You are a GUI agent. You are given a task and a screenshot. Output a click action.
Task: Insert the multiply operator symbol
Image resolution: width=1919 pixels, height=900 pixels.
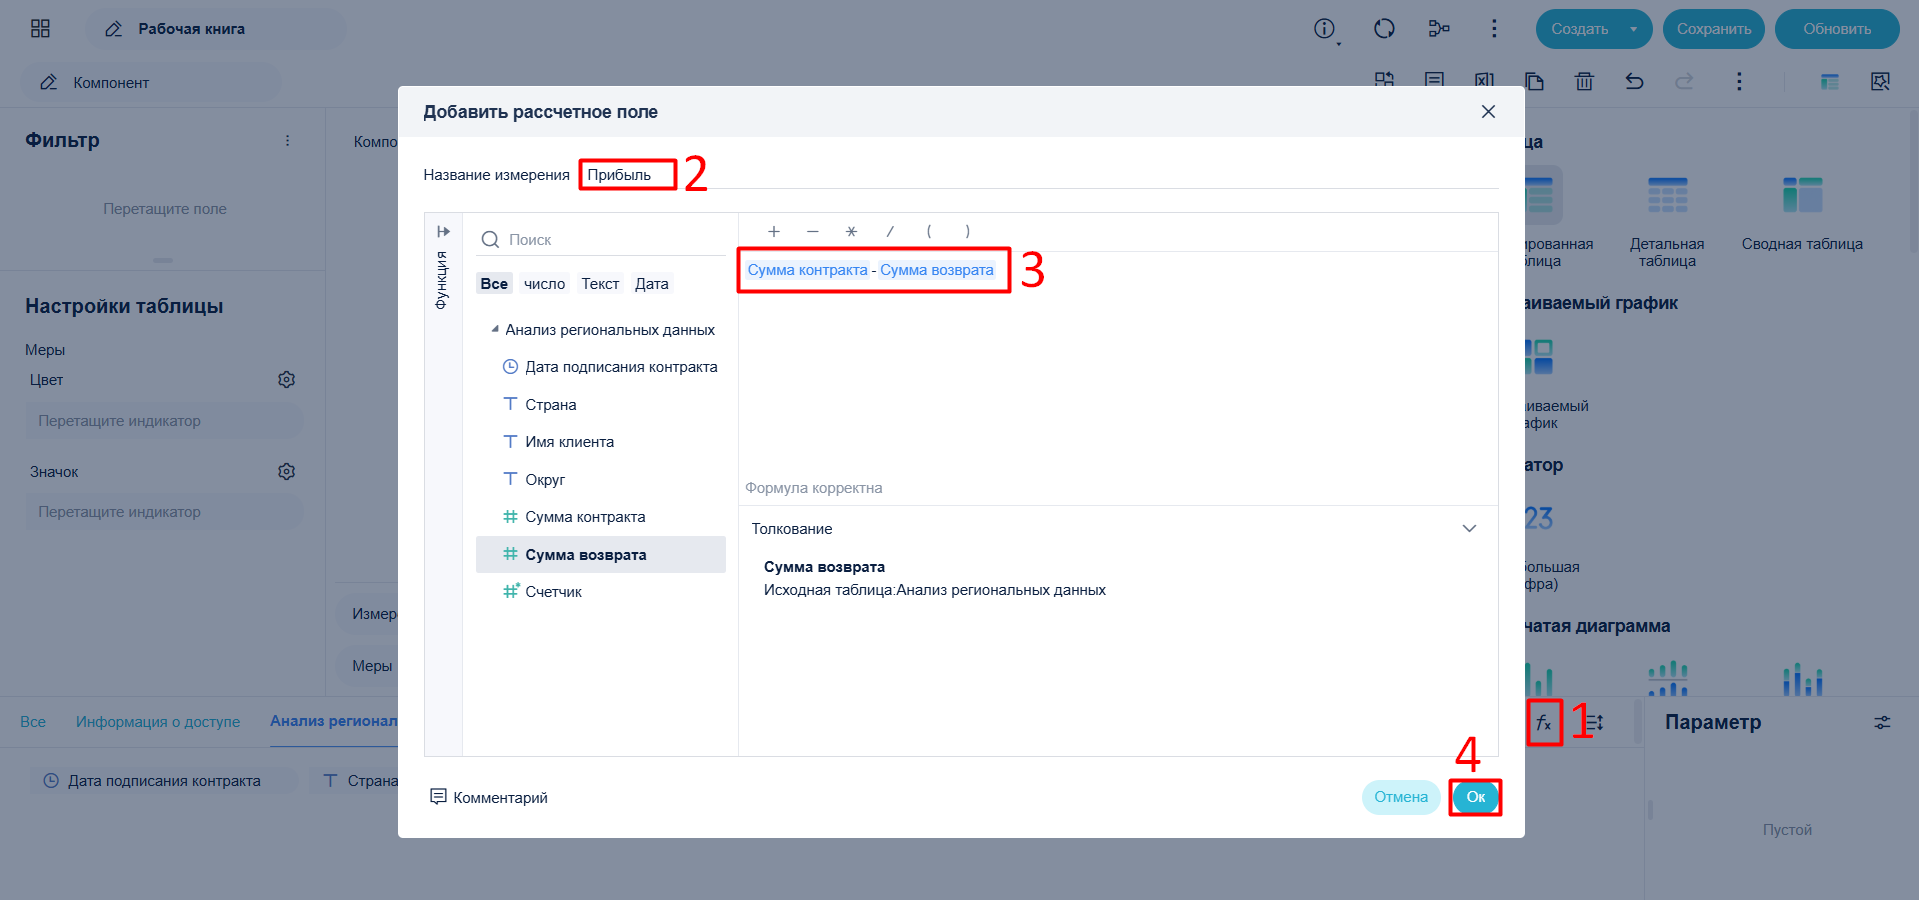[851, 231]
